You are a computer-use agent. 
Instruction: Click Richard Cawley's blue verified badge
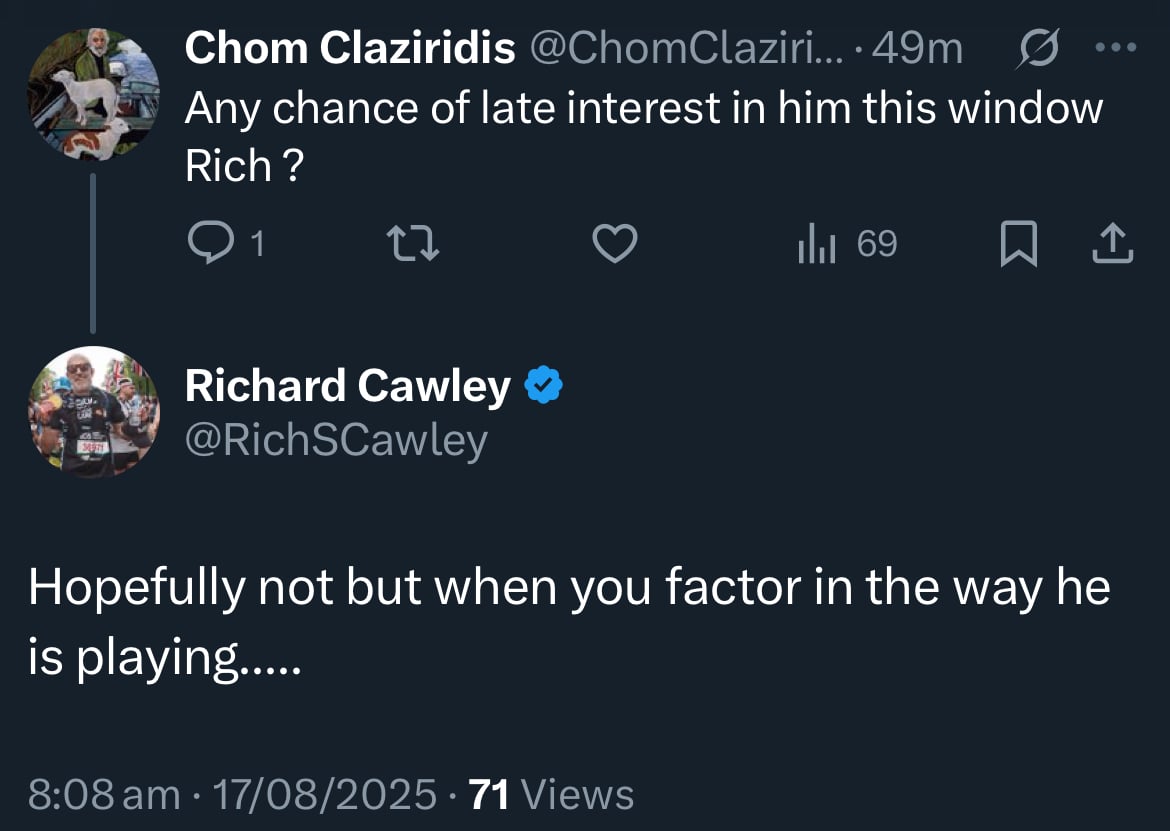coord(543,385)
